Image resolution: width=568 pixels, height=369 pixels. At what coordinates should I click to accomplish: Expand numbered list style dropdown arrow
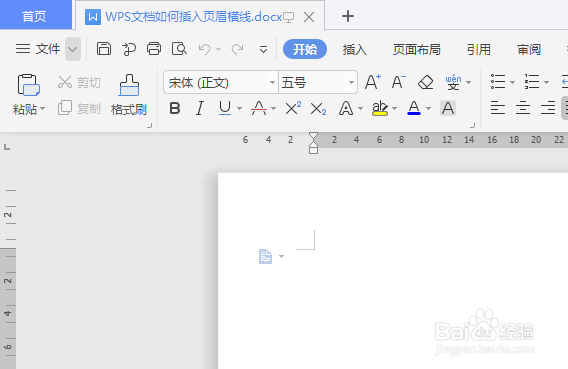click(546, 82)
